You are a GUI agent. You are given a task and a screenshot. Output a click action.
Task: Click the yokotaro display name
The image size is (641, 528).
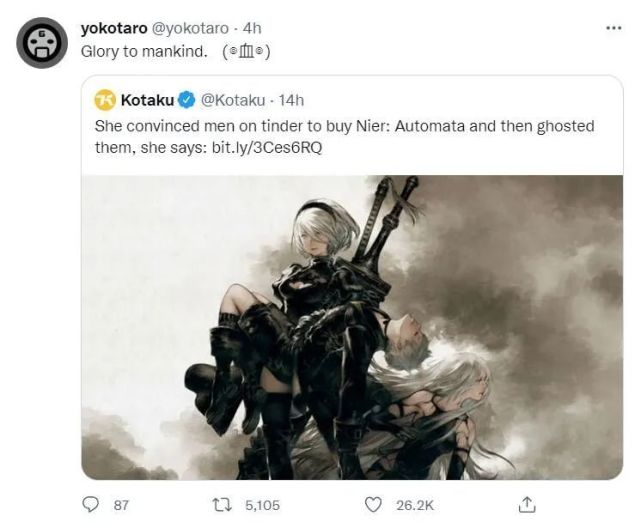pyautogui.click(x=113, y=28)
